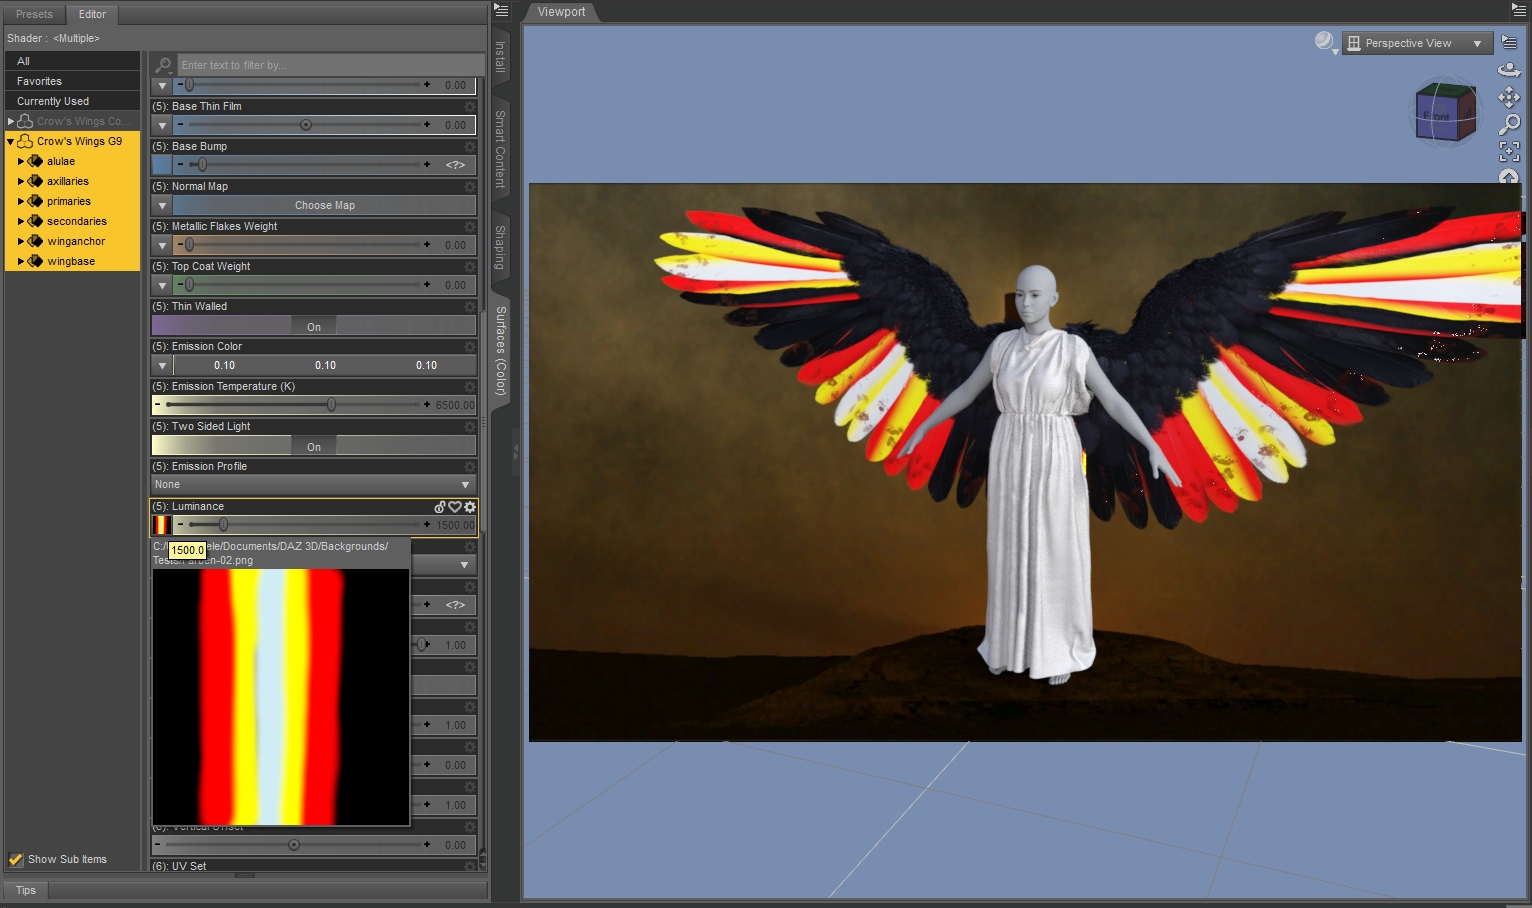1532x908 pixels.
Task: Open gear settings for Two Sided Light
Action: coord(470,426)
